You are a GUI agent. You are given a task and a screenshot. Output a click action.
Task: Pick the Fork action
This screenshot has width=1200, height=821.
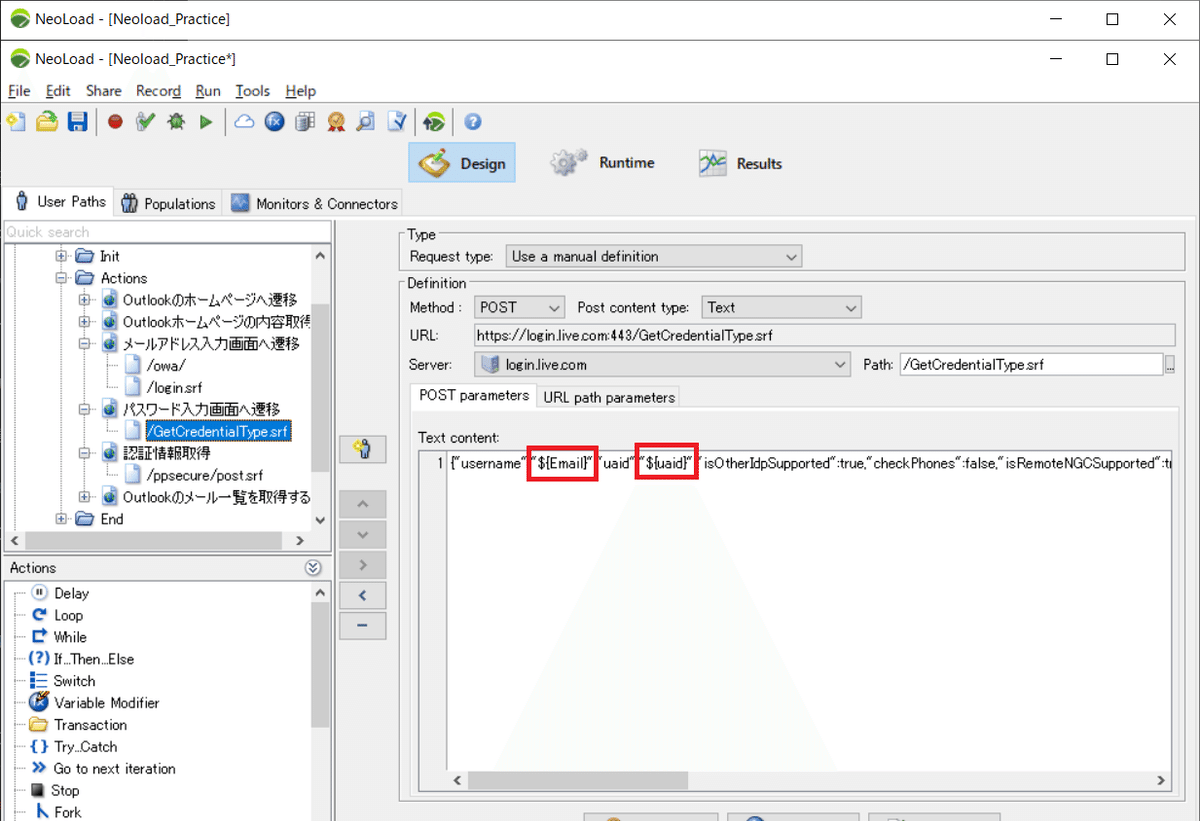point(68,812)
